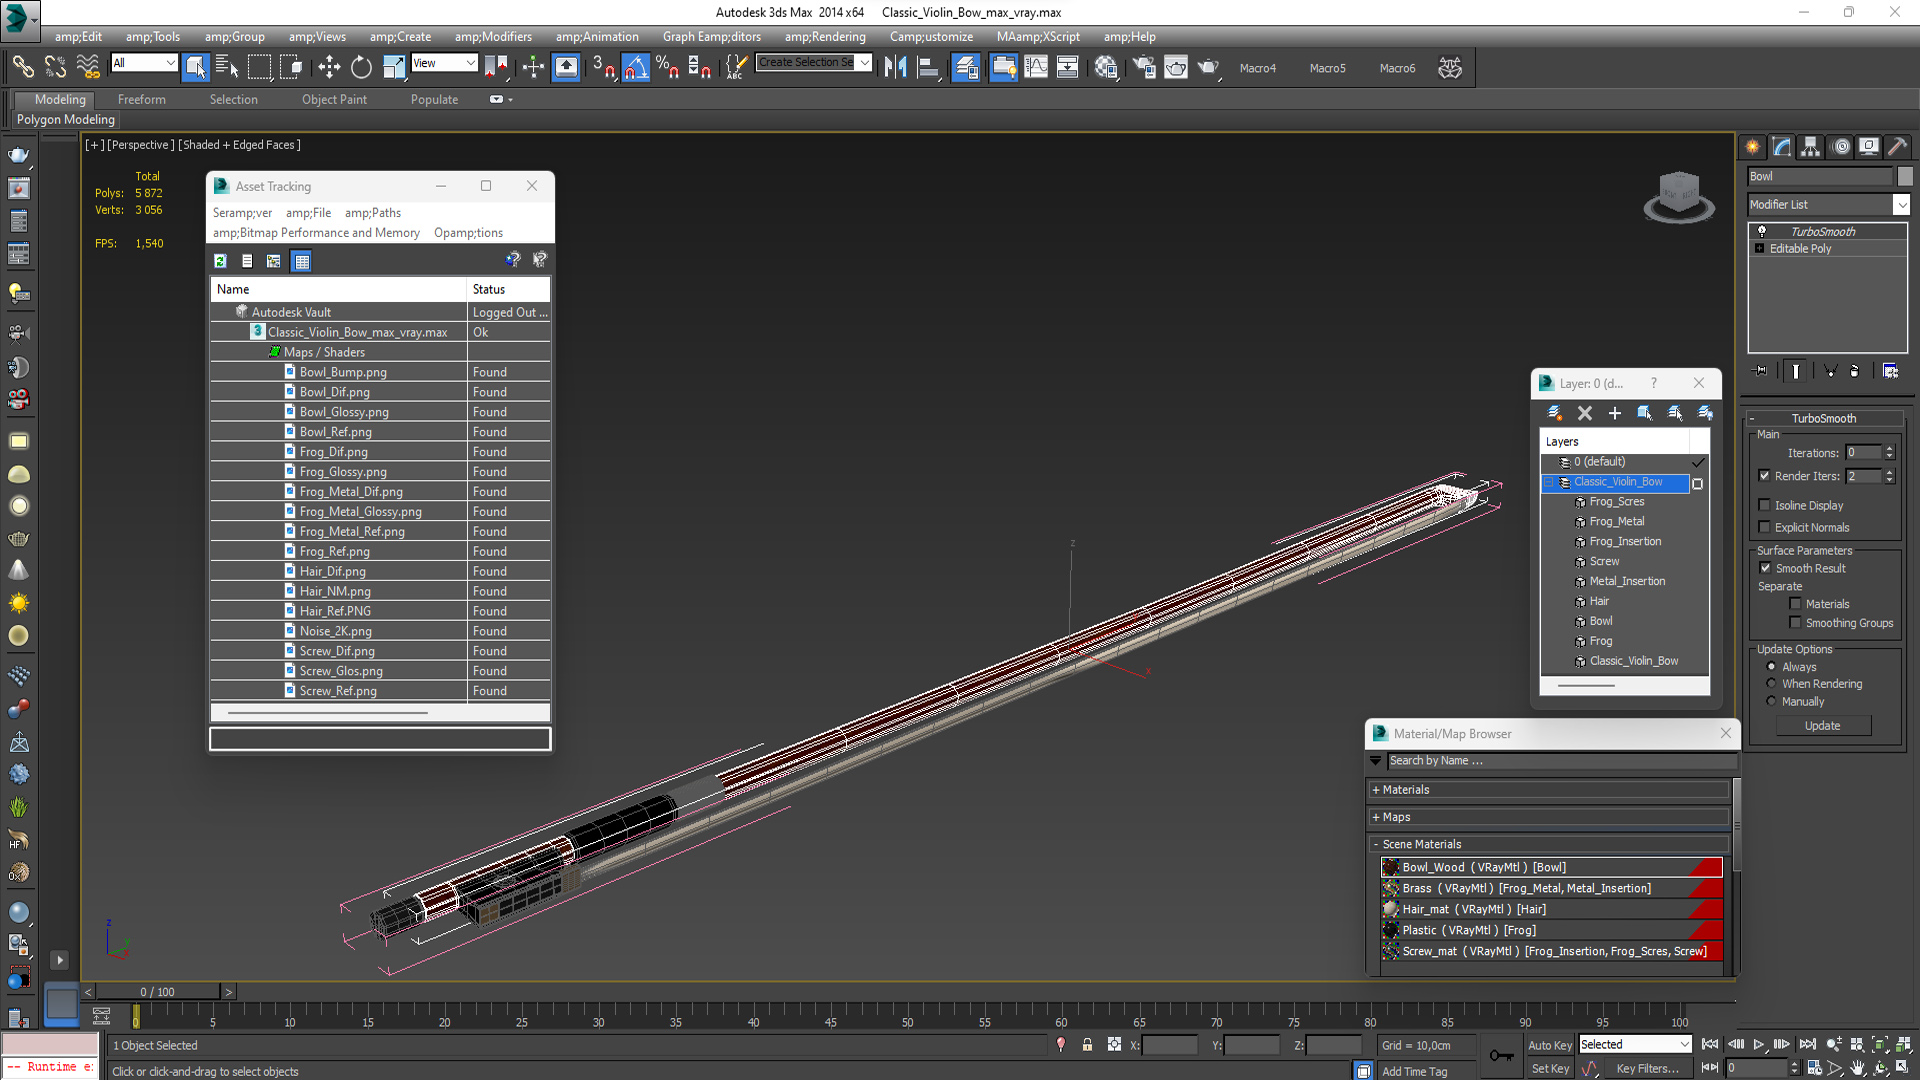Open Key Filters dialog
Screen dimensions: 1920x1080
pyautogui.click(x=1648, y=1069)
